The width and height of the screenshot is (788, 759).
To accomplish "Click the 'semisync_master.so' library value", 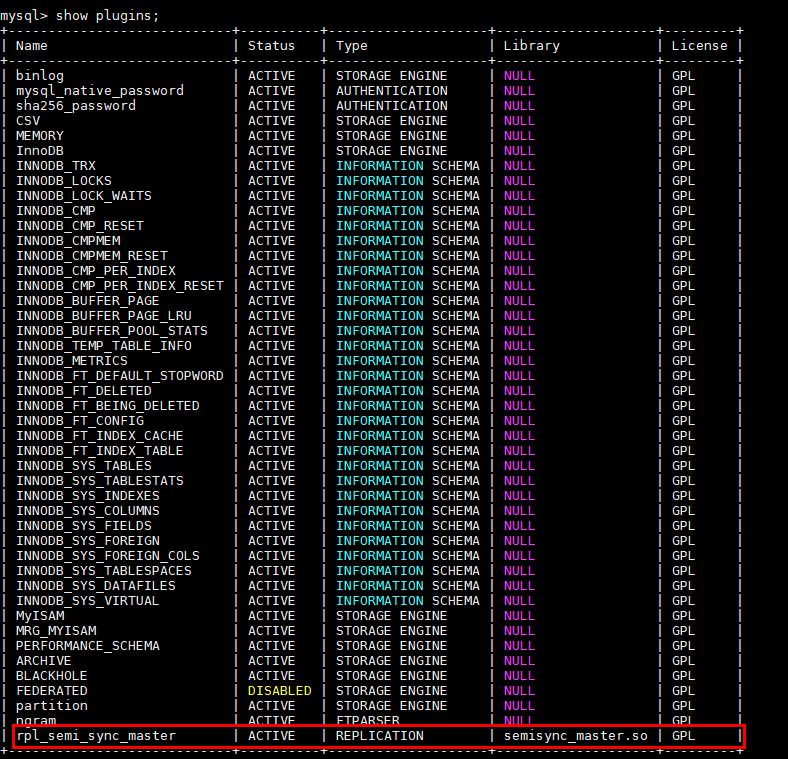I will (x=576, y=736).
